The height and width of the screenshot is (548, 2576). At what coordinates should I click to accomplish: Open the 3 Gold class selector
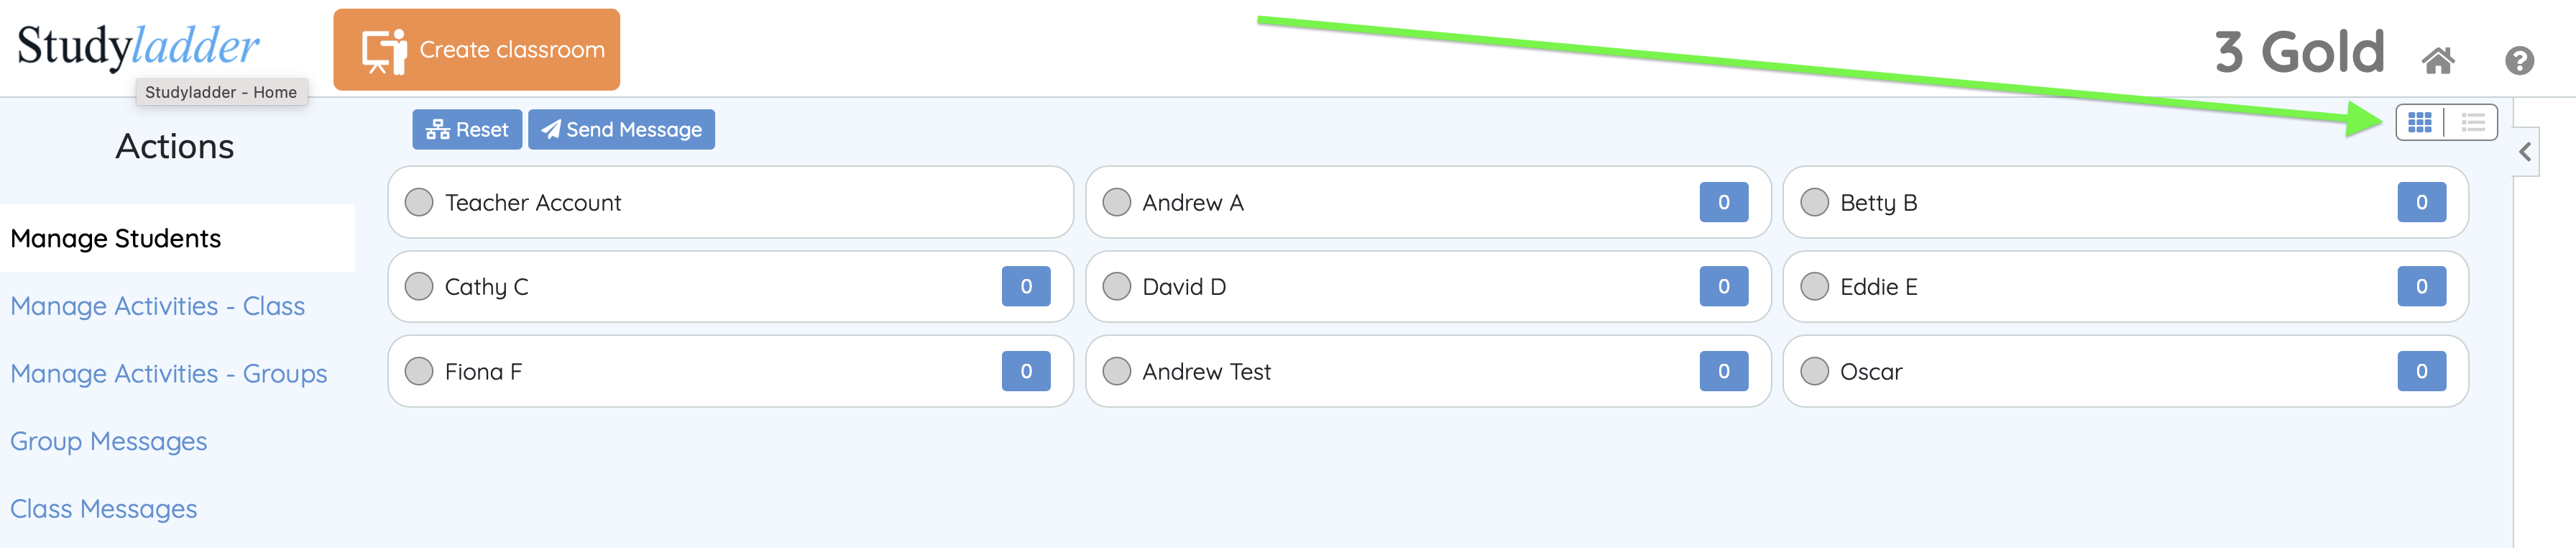pyautogui.click(x=2298, y=52)
